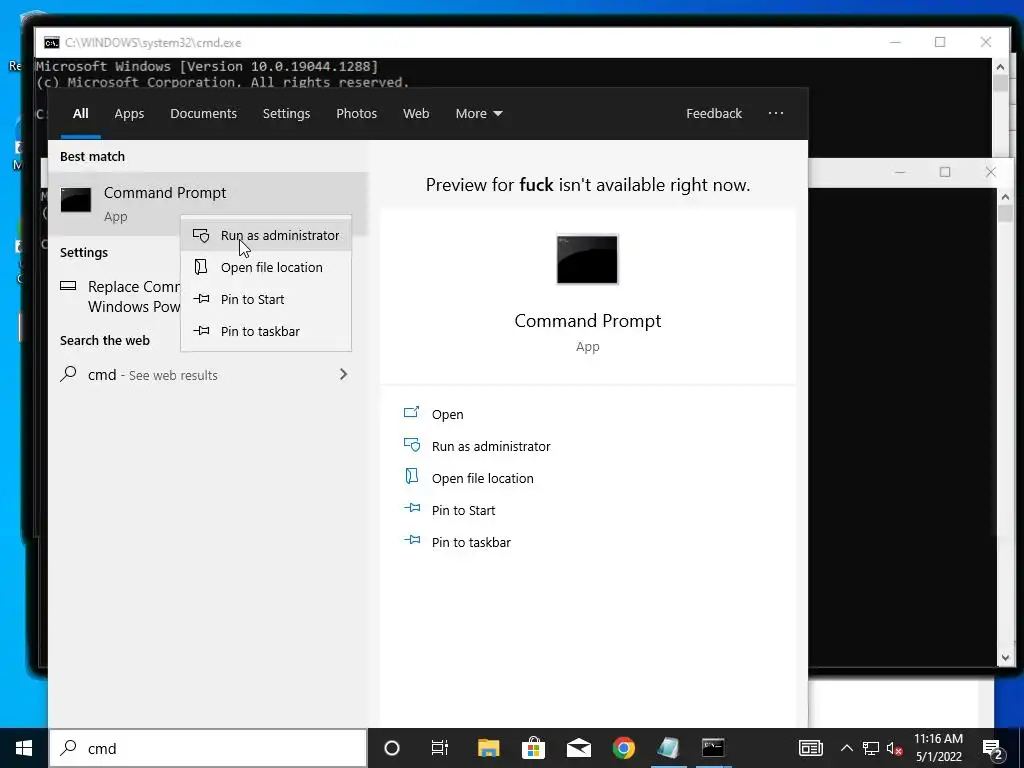Viewport: 1024px width, 768px height.
Task: Switch to the Photos search tab
Action: (356, 113)
